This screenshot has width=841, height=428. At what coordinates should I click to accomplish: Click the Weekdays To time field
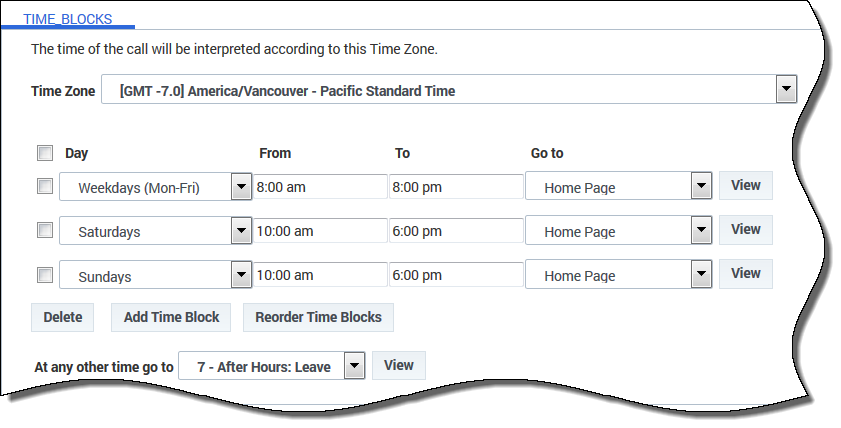[x=456, y=187]
